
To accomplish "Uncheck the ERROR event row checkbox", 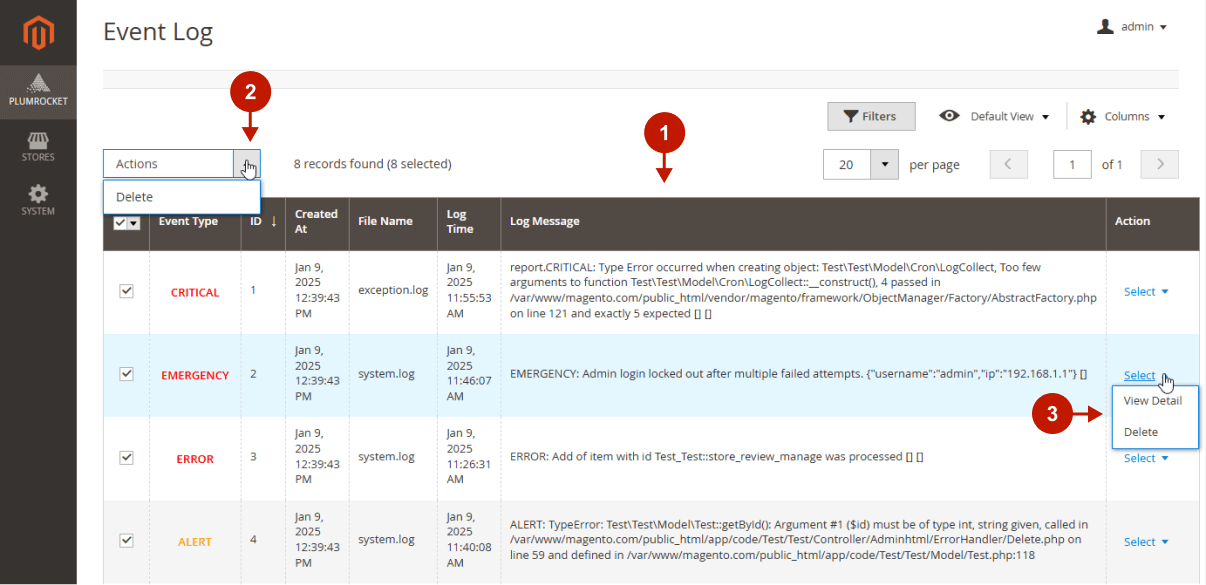I will 127,457.
